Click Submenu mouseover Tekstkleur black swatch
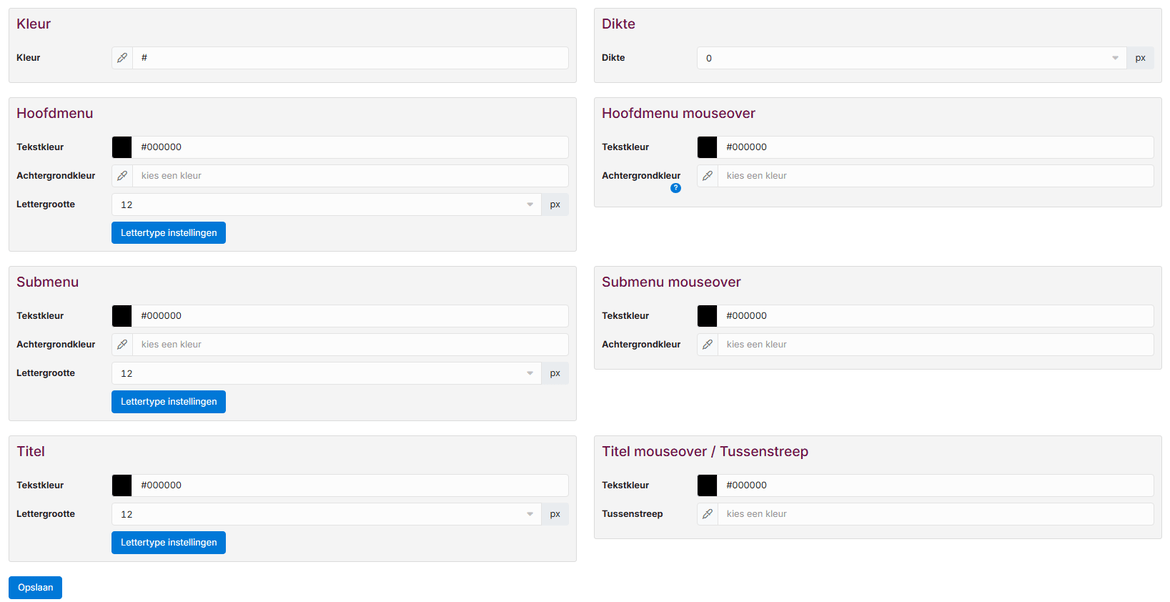 point(707,316)
